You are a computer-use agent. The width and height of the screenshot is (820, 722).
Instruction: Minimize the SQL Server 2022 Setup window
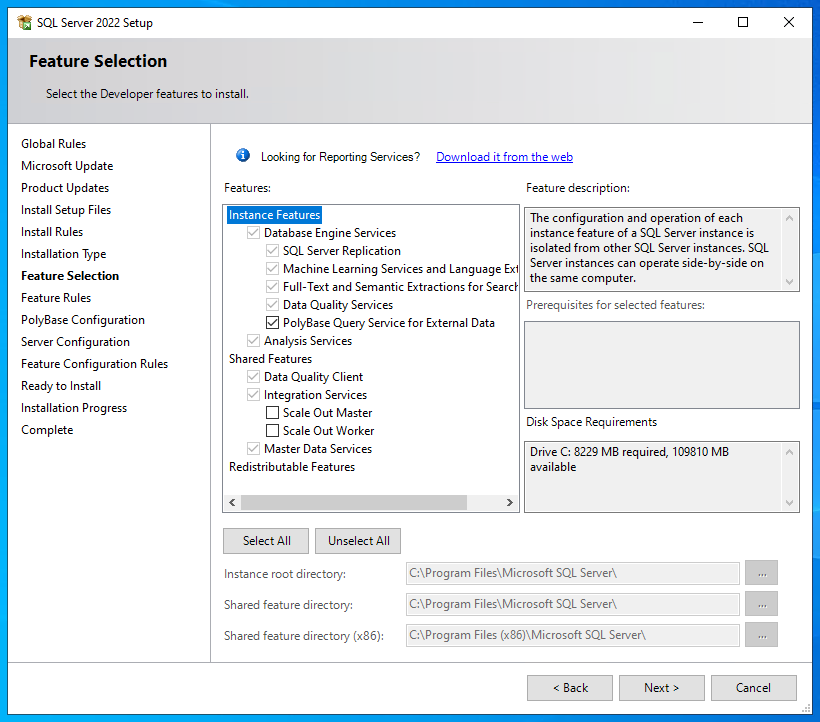coord(698,22)
